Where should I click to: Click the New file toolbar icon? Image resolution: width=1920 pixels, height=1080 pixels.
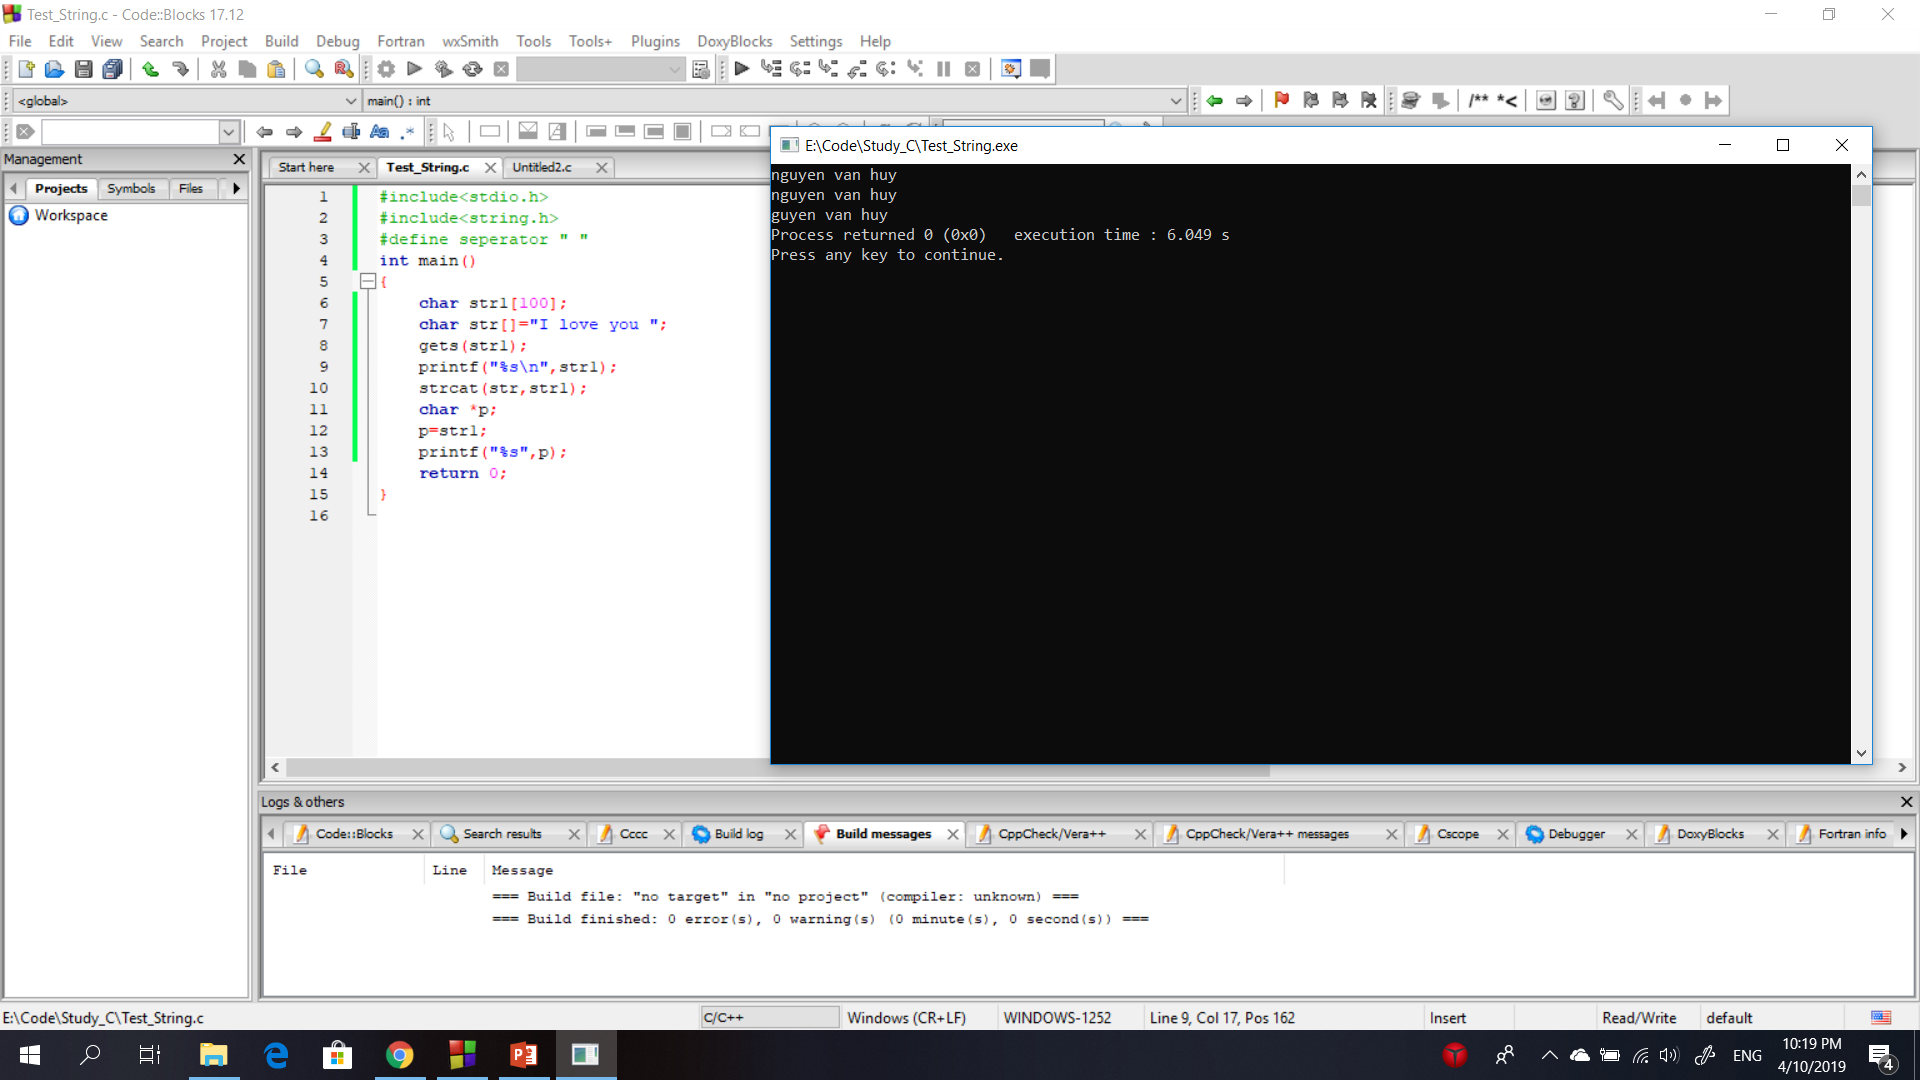[x=26, y=69]
